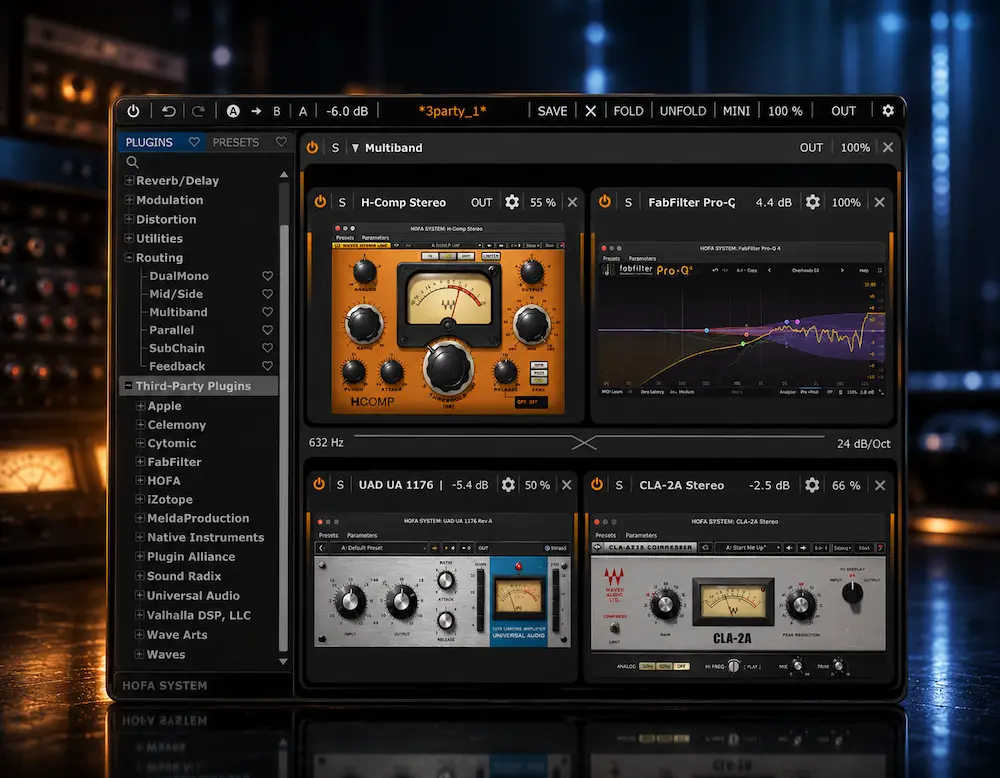Click the search magnifier icon
Image resolution: width=1000 pixels, height=778 pixels.
pyautogui.click(x=132, y=162)
